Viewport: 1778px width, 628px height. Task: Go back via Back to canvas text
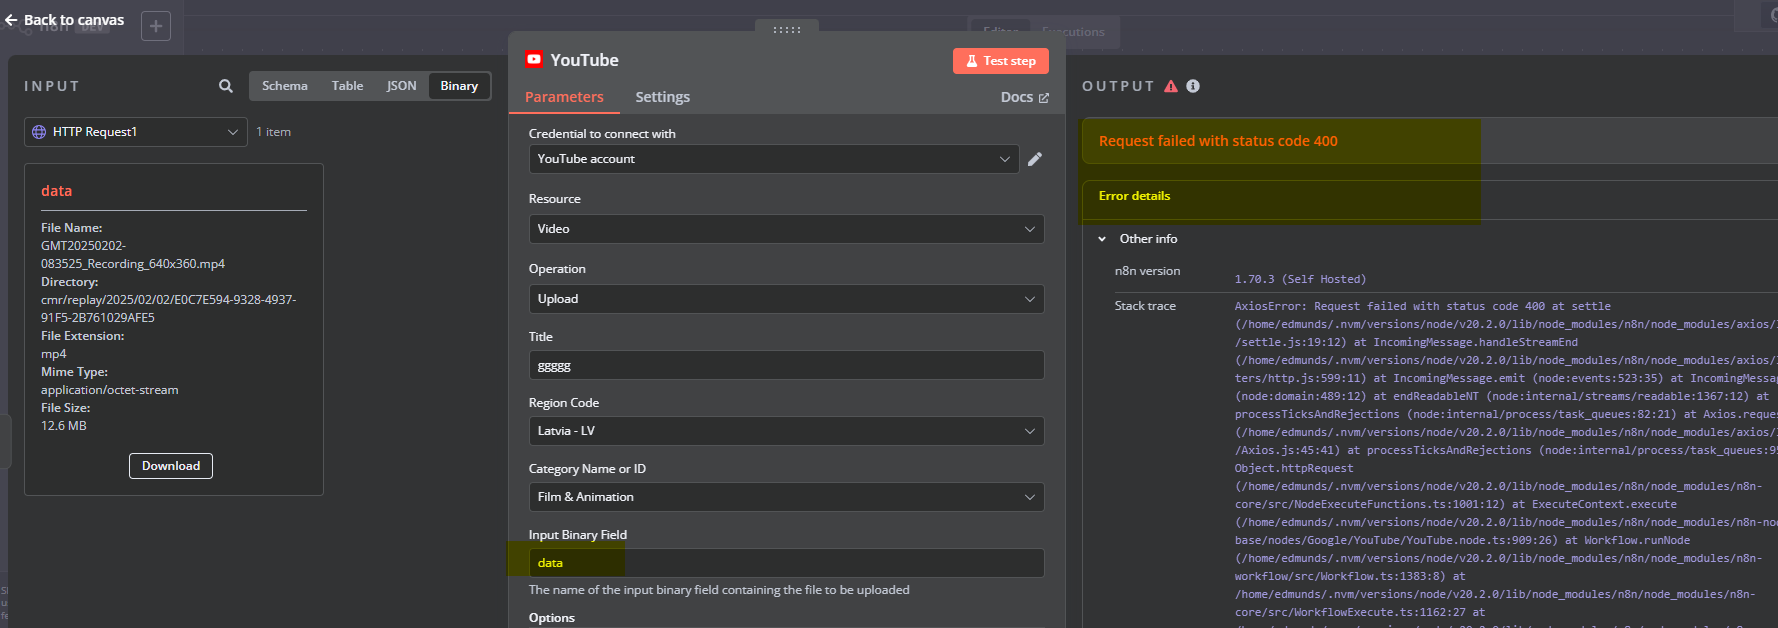[x=74, y=20]
